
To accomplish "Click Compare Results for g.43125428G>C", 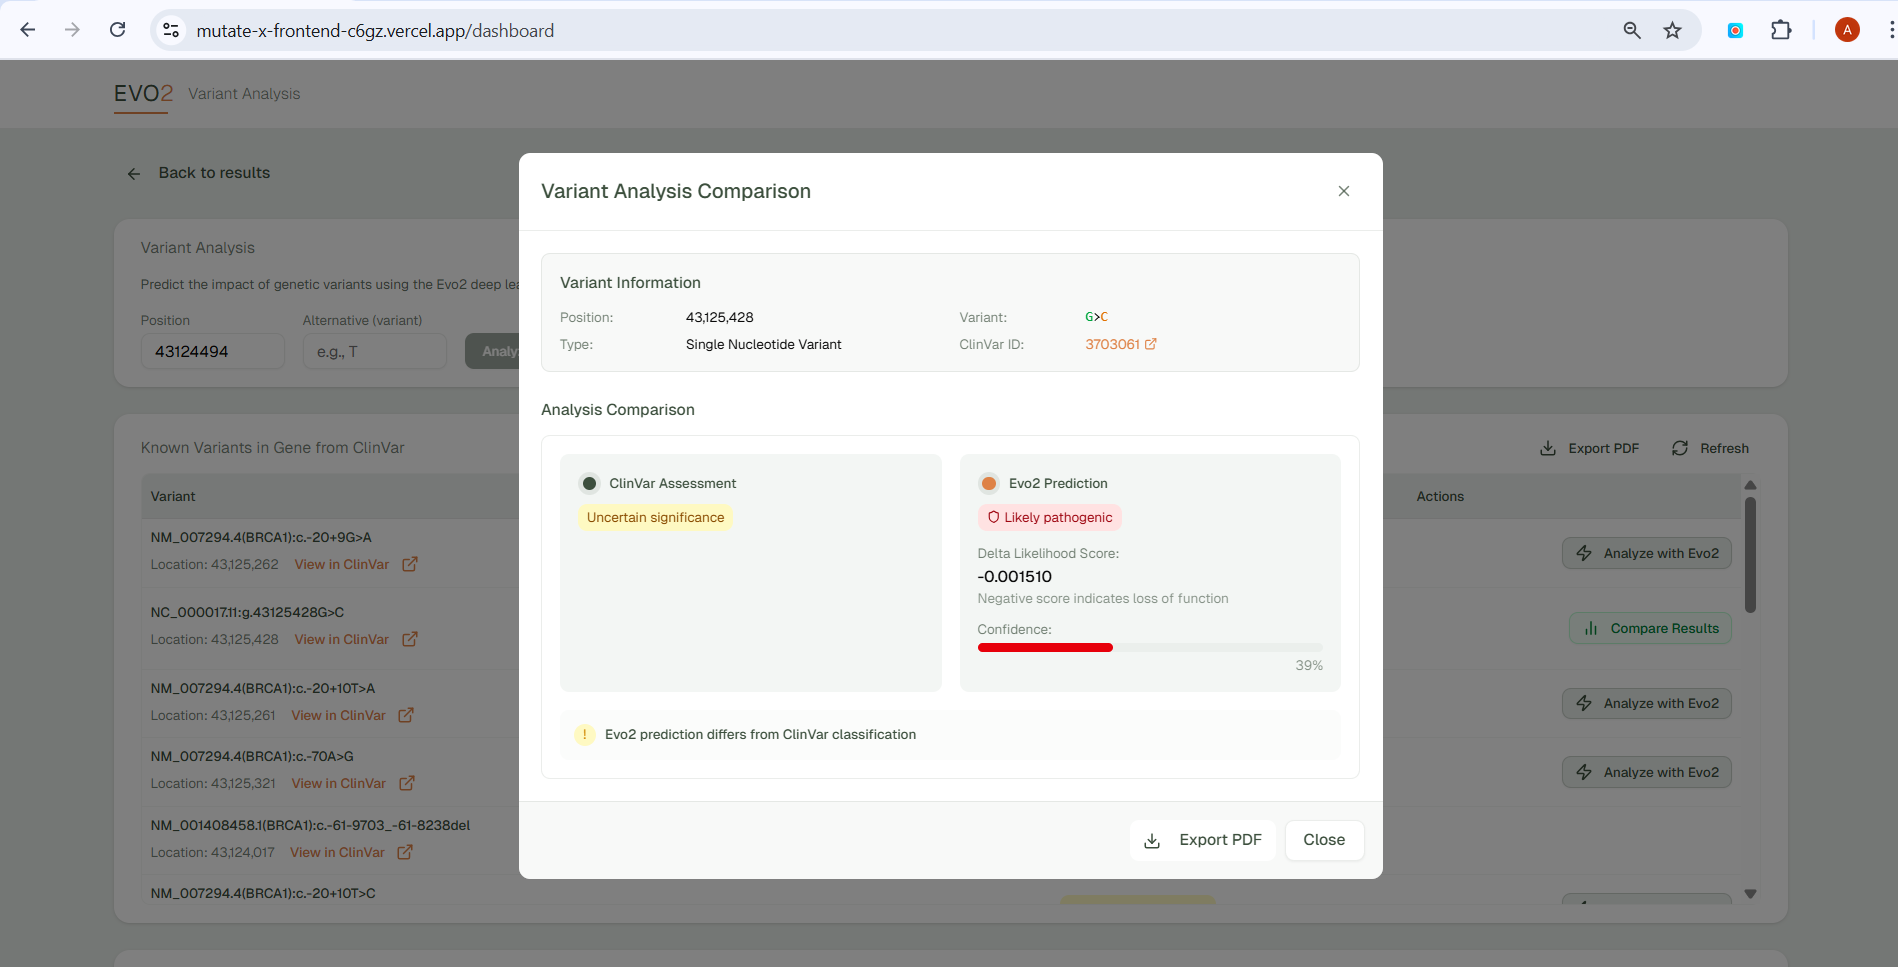I will (1650, 628).
